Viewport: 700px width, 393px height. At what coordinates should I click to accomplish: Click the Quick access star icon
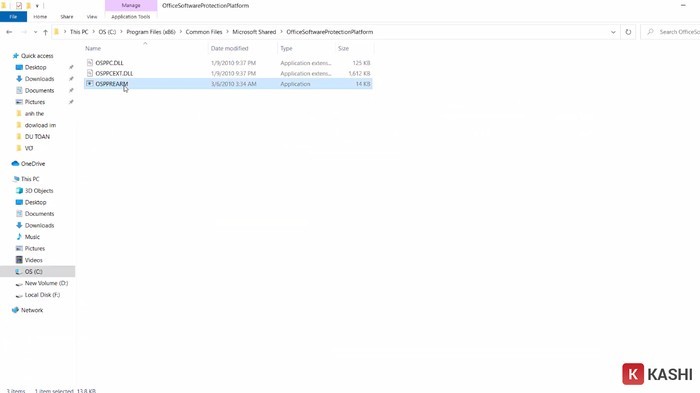[x=16, y=56]
